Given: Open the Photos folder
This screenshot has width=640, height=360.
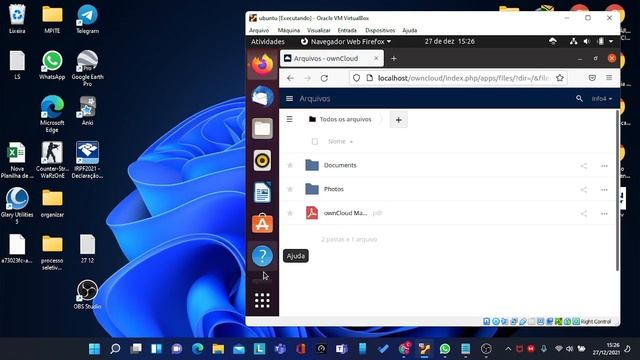Looking at the screenshot, I should pyautogui.click(x=334, y=189).
